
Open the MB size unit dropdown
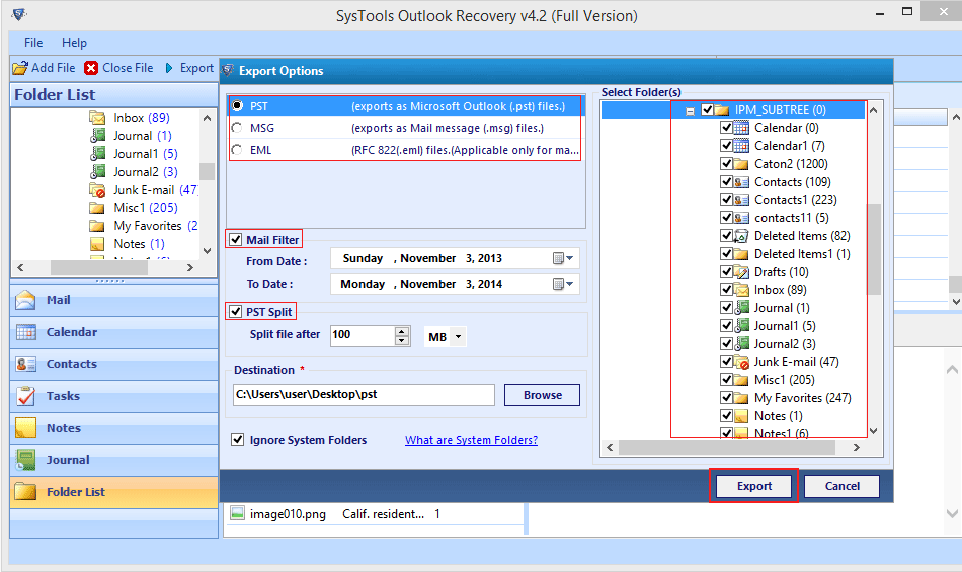(445, 337)
